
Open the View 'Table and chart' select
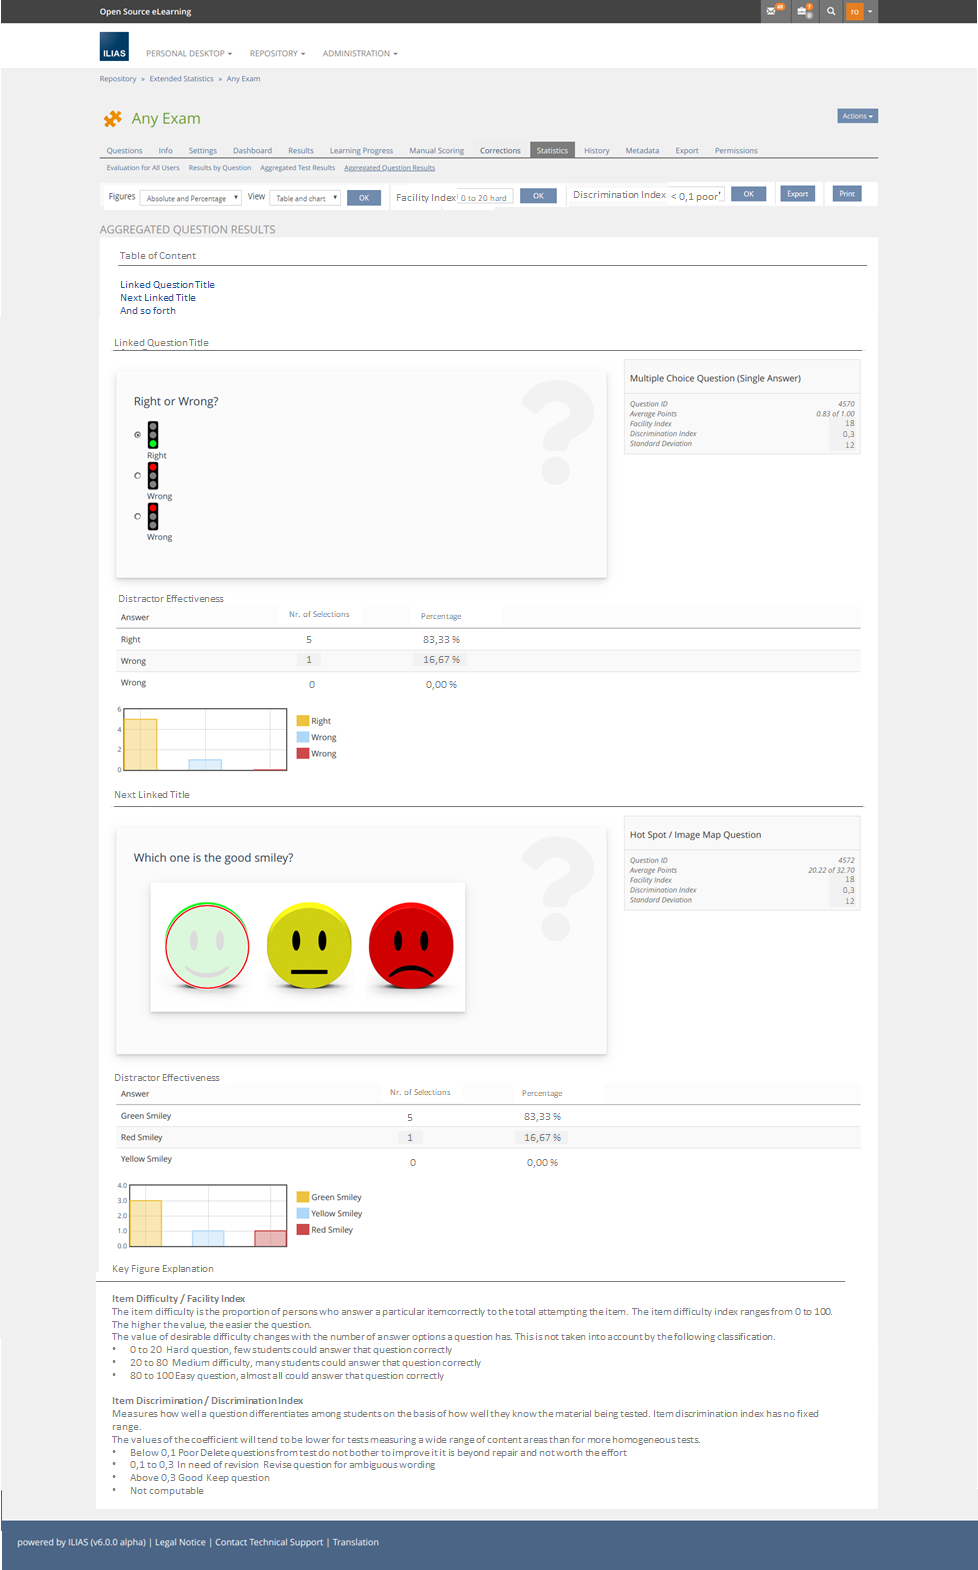pos(306,198)
